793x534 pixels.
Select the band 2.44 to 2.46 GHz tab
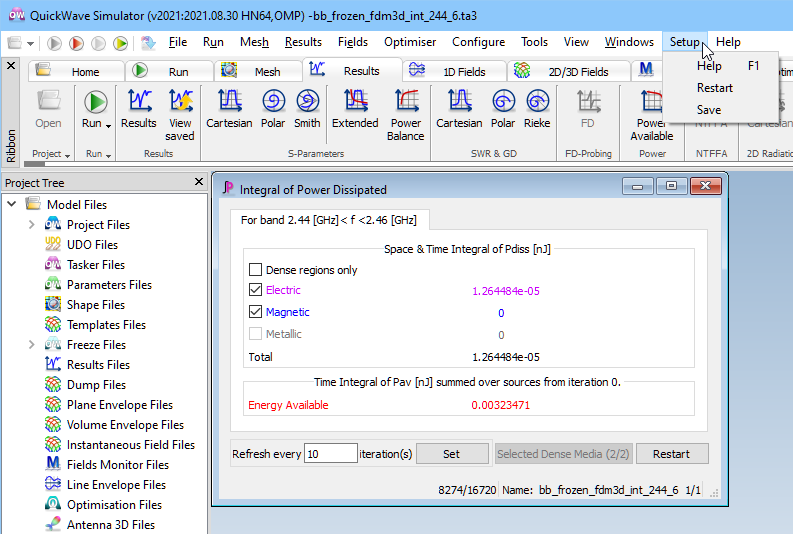coord(329,220)
